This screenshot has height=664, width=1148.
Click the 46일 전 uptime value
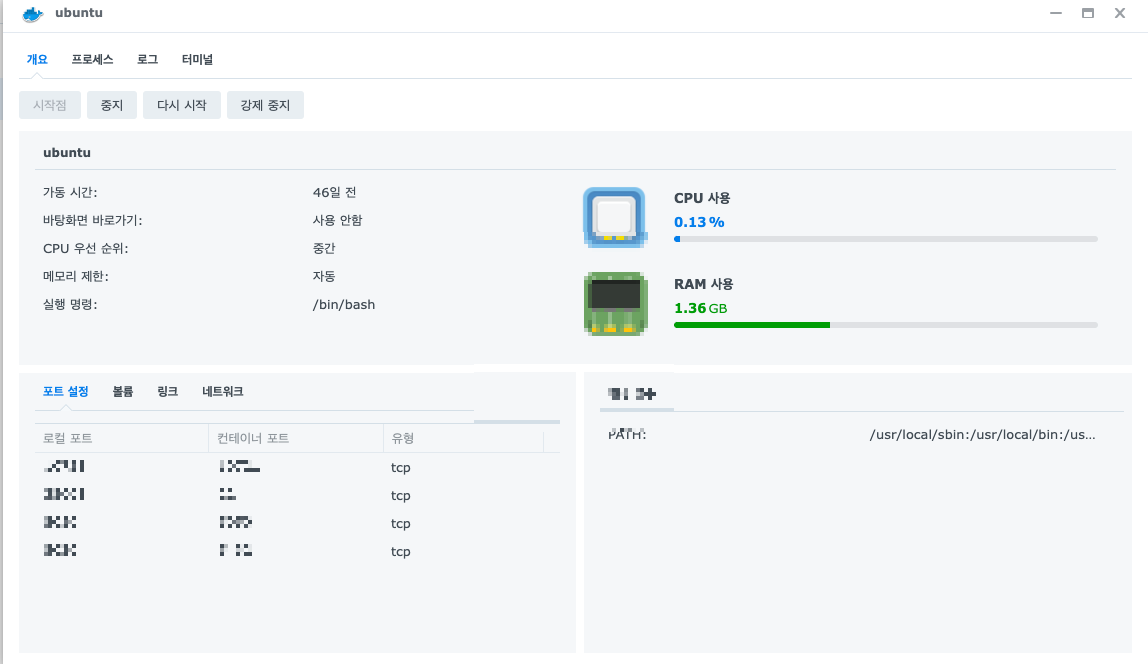(335, 193)
